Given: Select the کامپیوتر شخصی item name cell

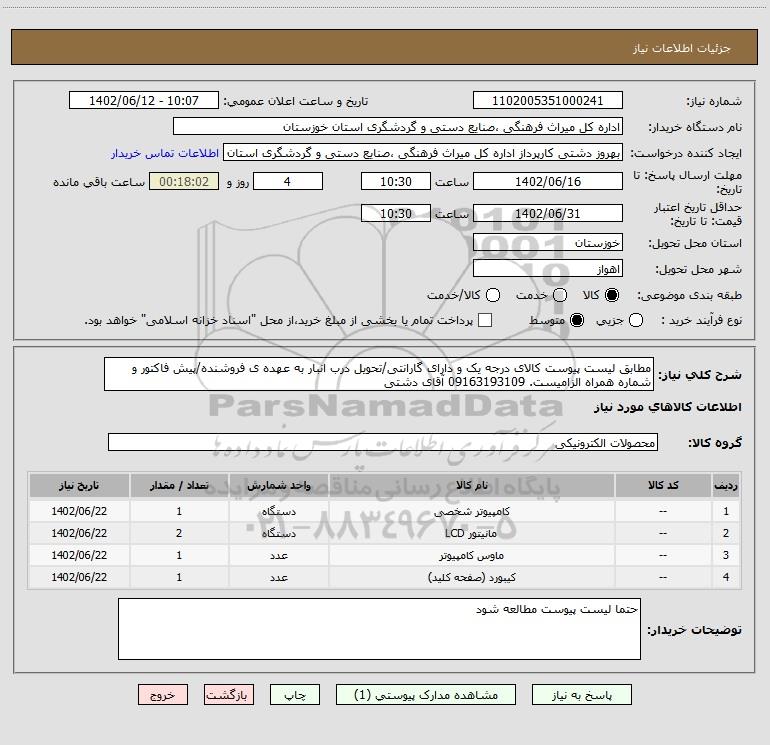Looking at the screenshot, I should [471, 511].
